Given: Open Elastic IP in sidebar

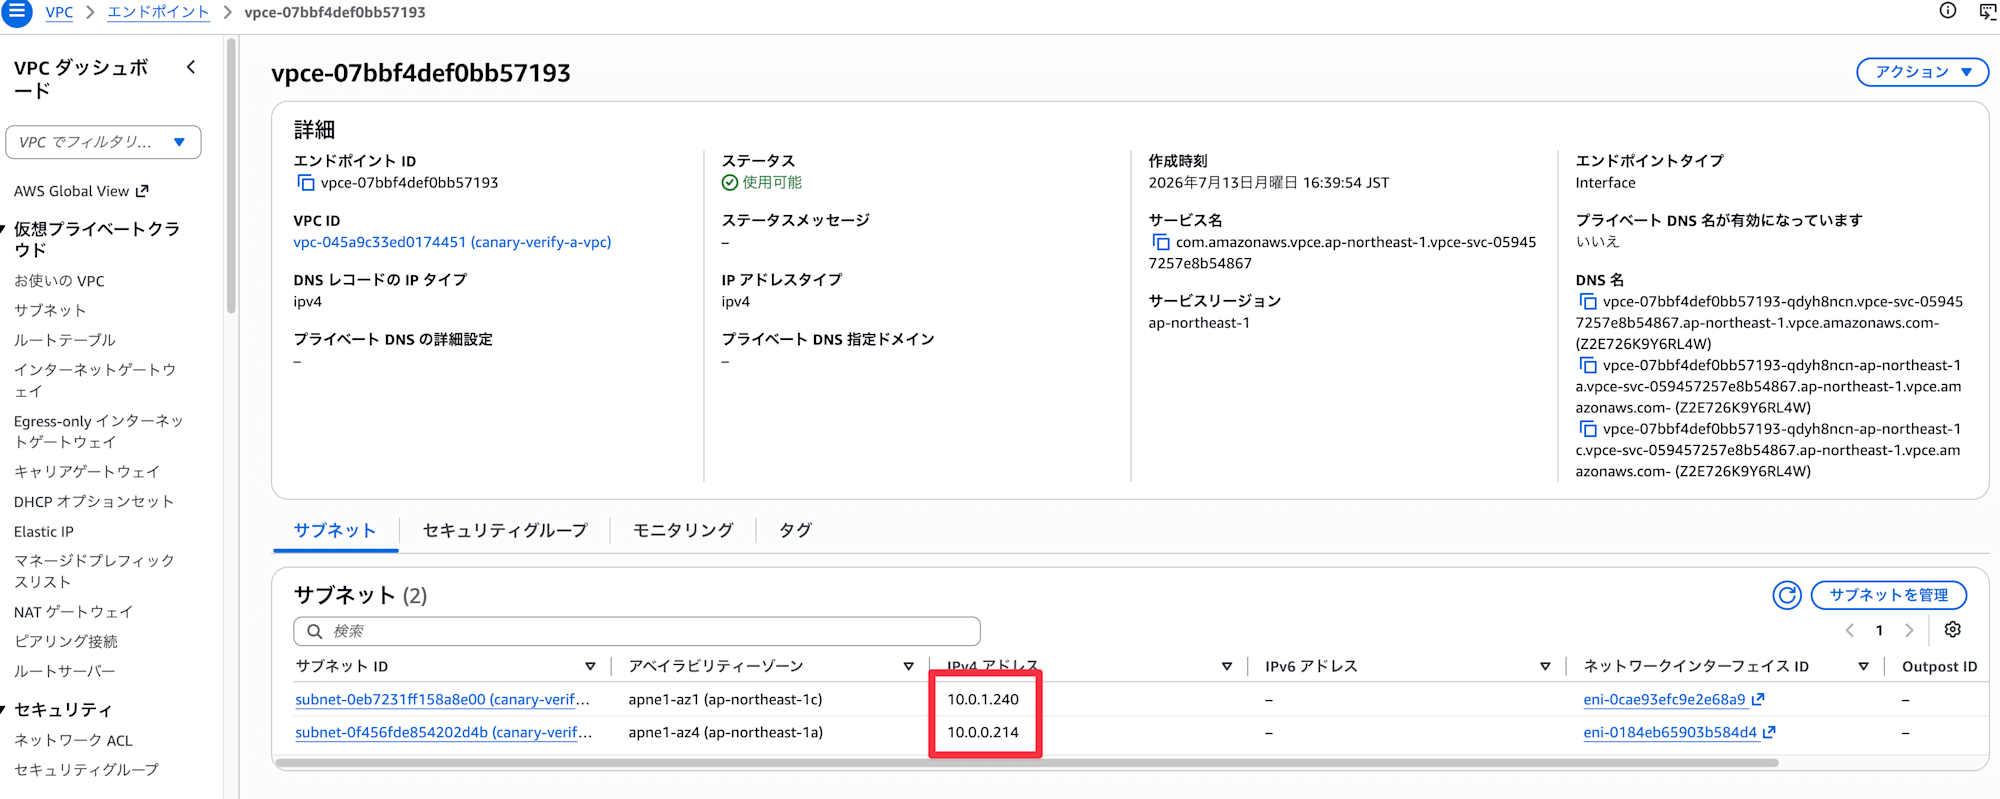Looking at the screenshot, I should click(x=44, y=531).
